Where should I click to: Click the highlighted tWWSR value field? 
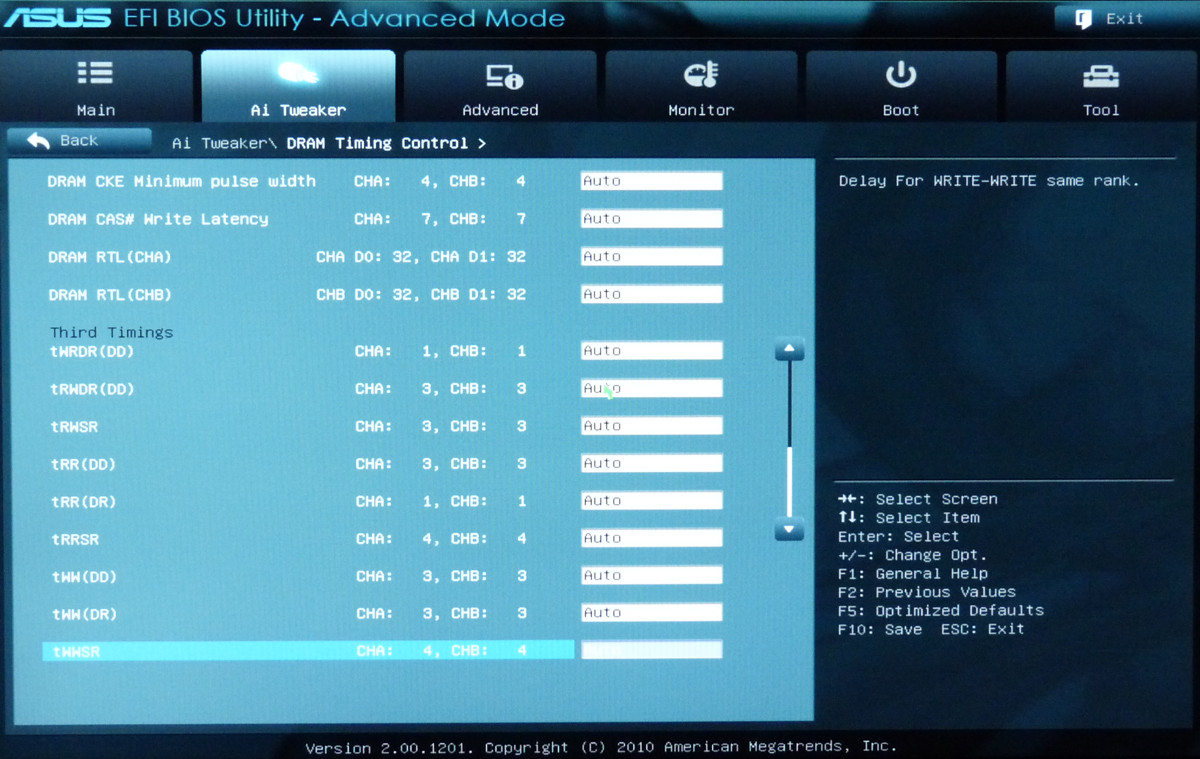point(651,650)
